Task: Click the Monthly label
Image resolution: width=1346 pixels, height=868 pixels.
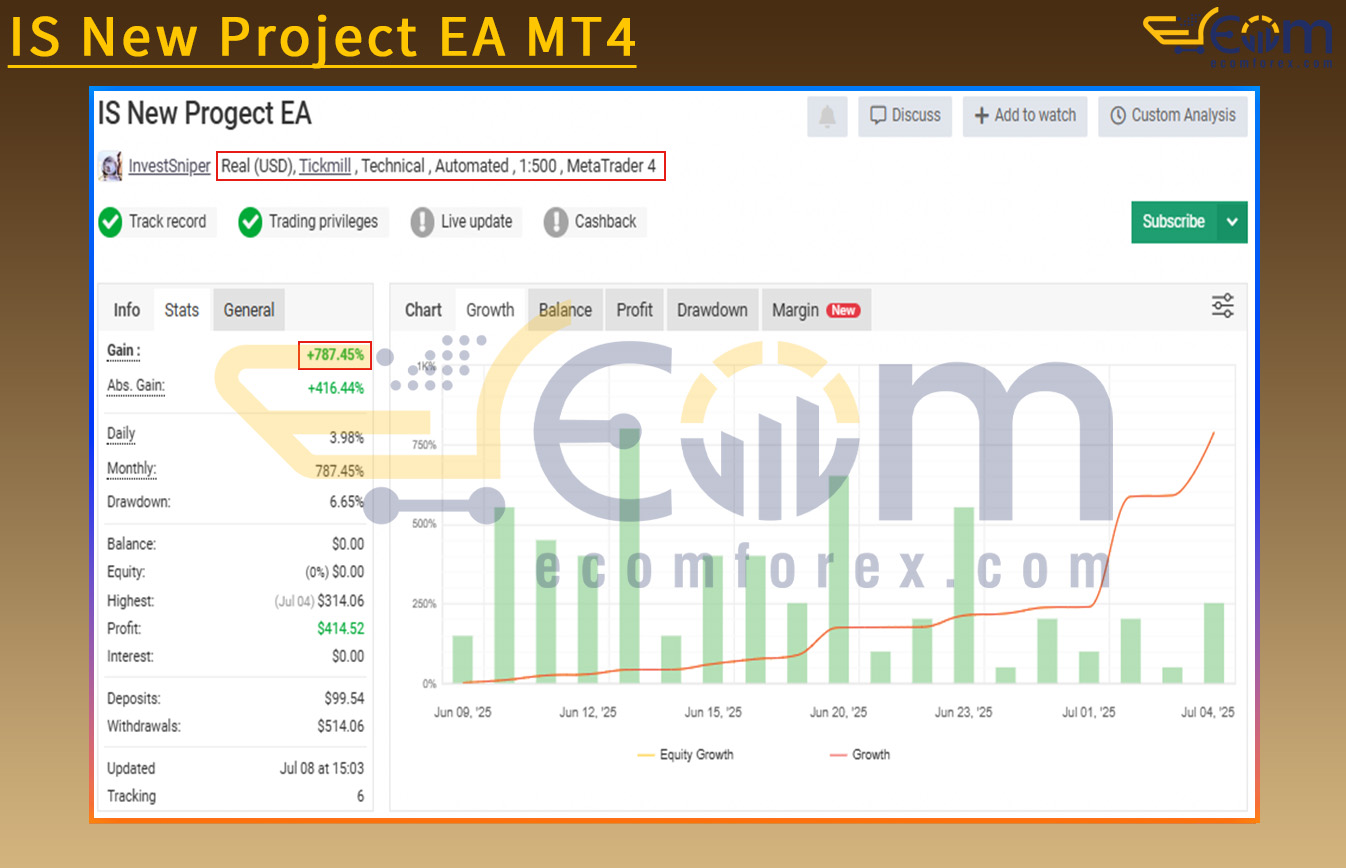Action: [132, 469]
